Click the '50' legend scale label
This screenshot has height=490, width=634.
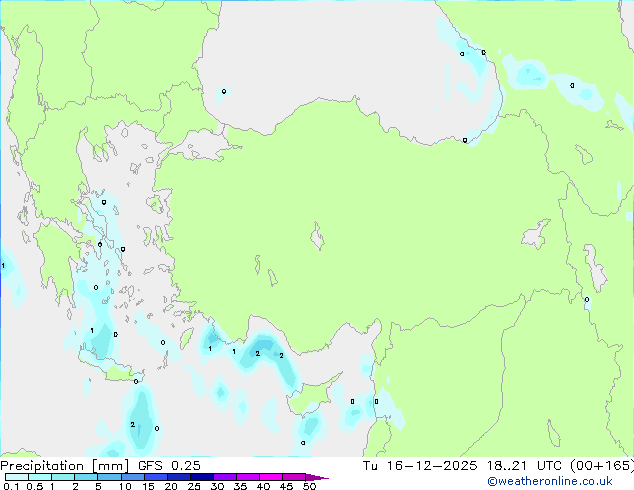click(309, 486)
